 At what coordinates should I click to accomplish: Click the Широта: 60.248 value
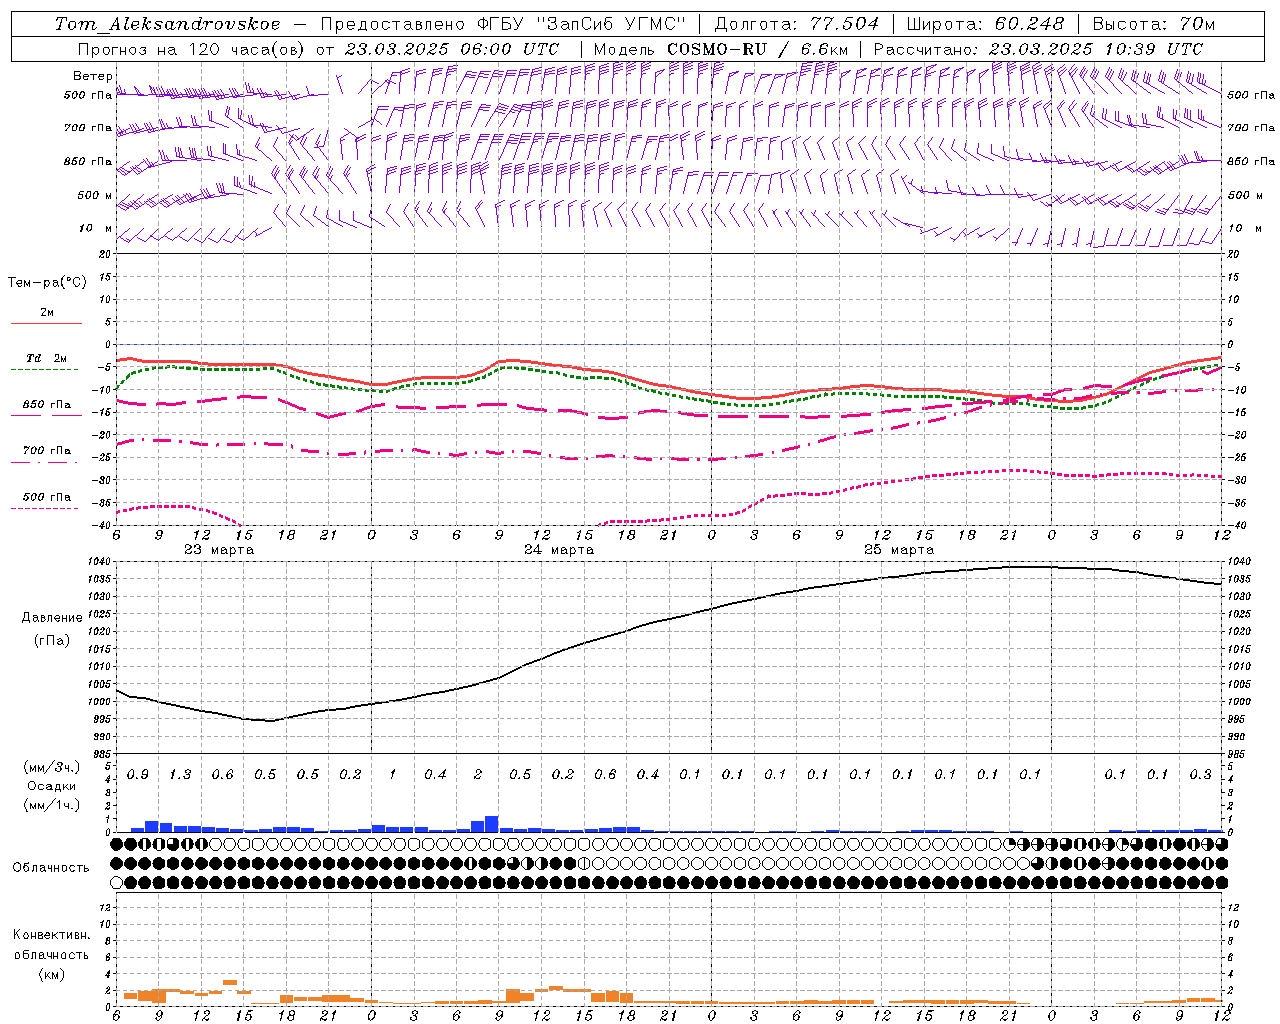coord(985,23)
